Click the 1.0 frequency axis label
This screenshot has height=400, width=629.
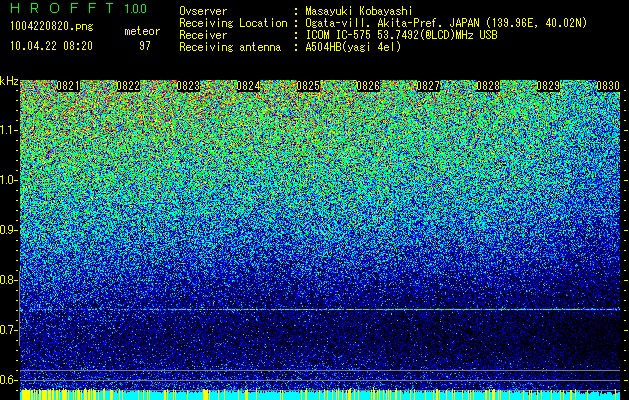click(8, 180)
